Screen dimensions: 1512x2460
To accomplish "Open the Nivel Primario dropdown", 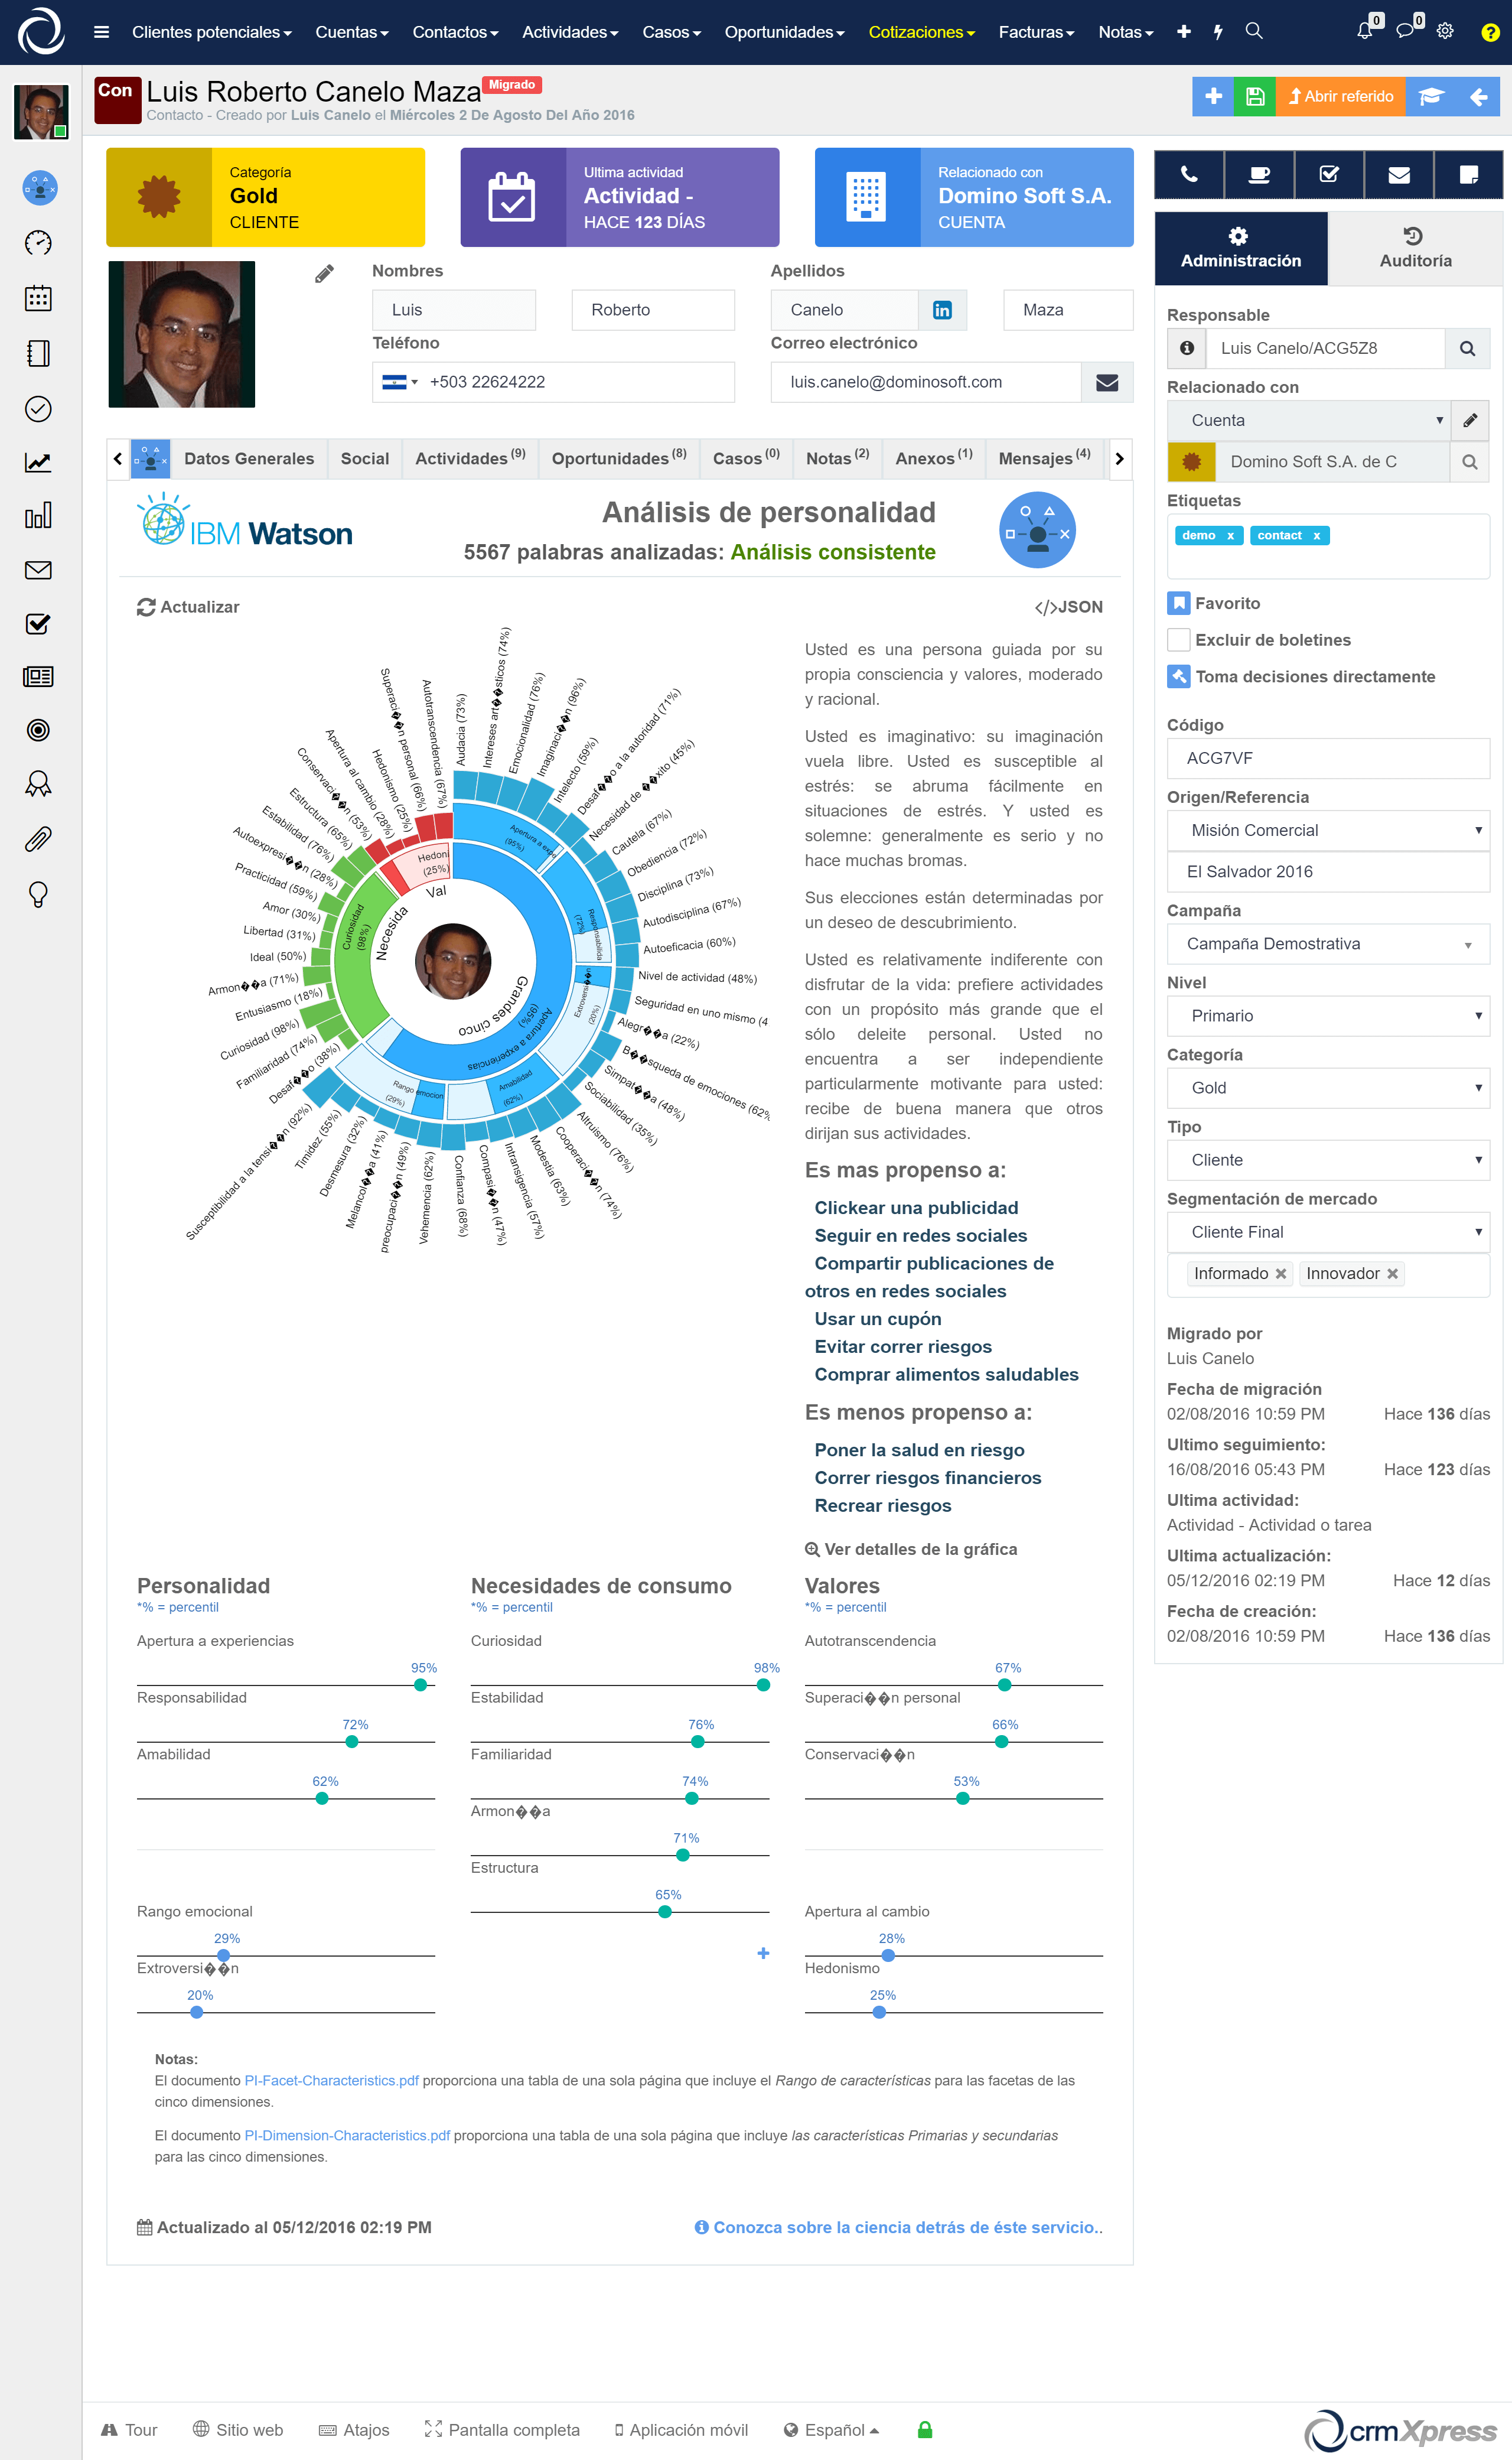I will (x=1328, y=1015).
